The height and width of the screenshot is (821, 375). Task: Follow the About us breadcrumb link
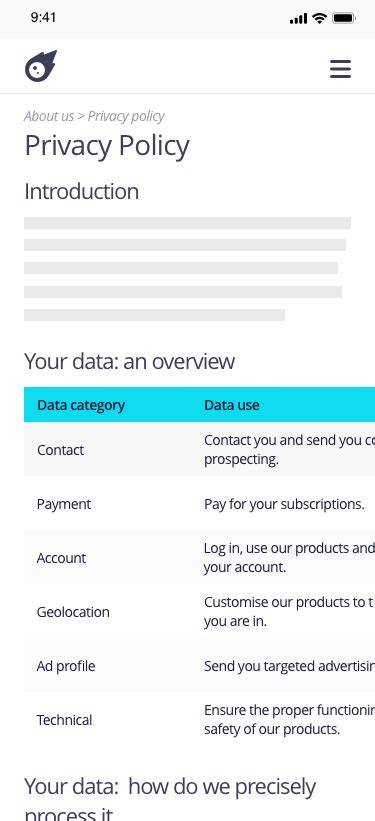[x=49, y=116]
